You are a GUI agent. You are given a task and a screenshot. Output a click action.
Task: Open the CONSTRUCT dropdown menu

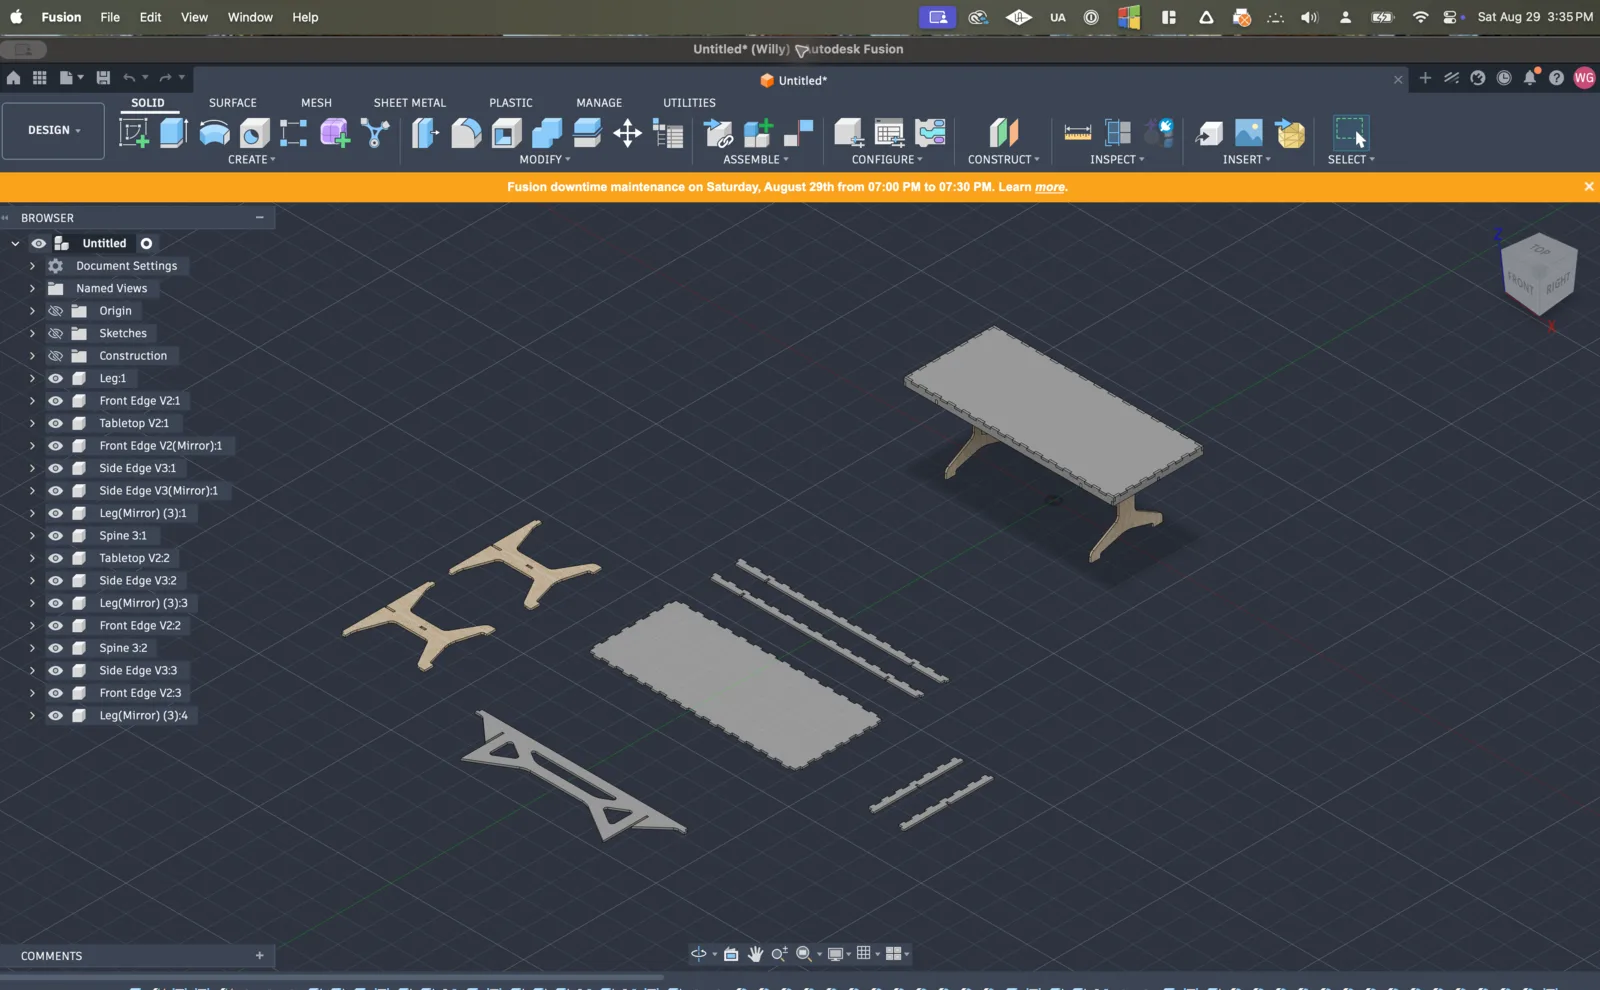pos(1003,160)
